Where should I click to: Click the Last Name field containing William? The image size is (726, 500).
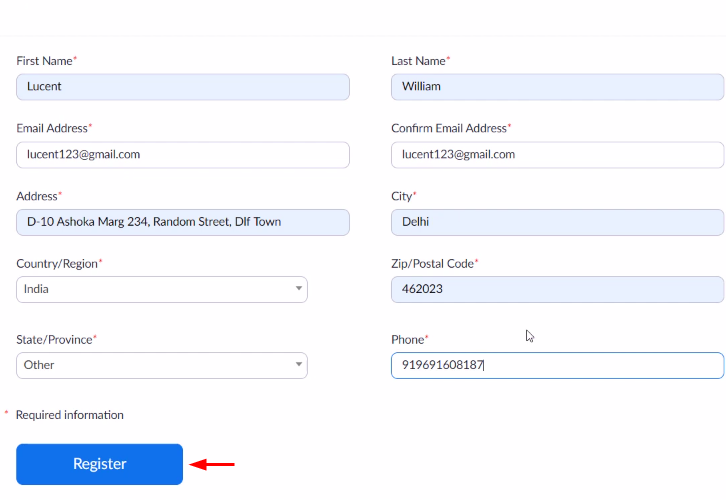tap(557, 87)
